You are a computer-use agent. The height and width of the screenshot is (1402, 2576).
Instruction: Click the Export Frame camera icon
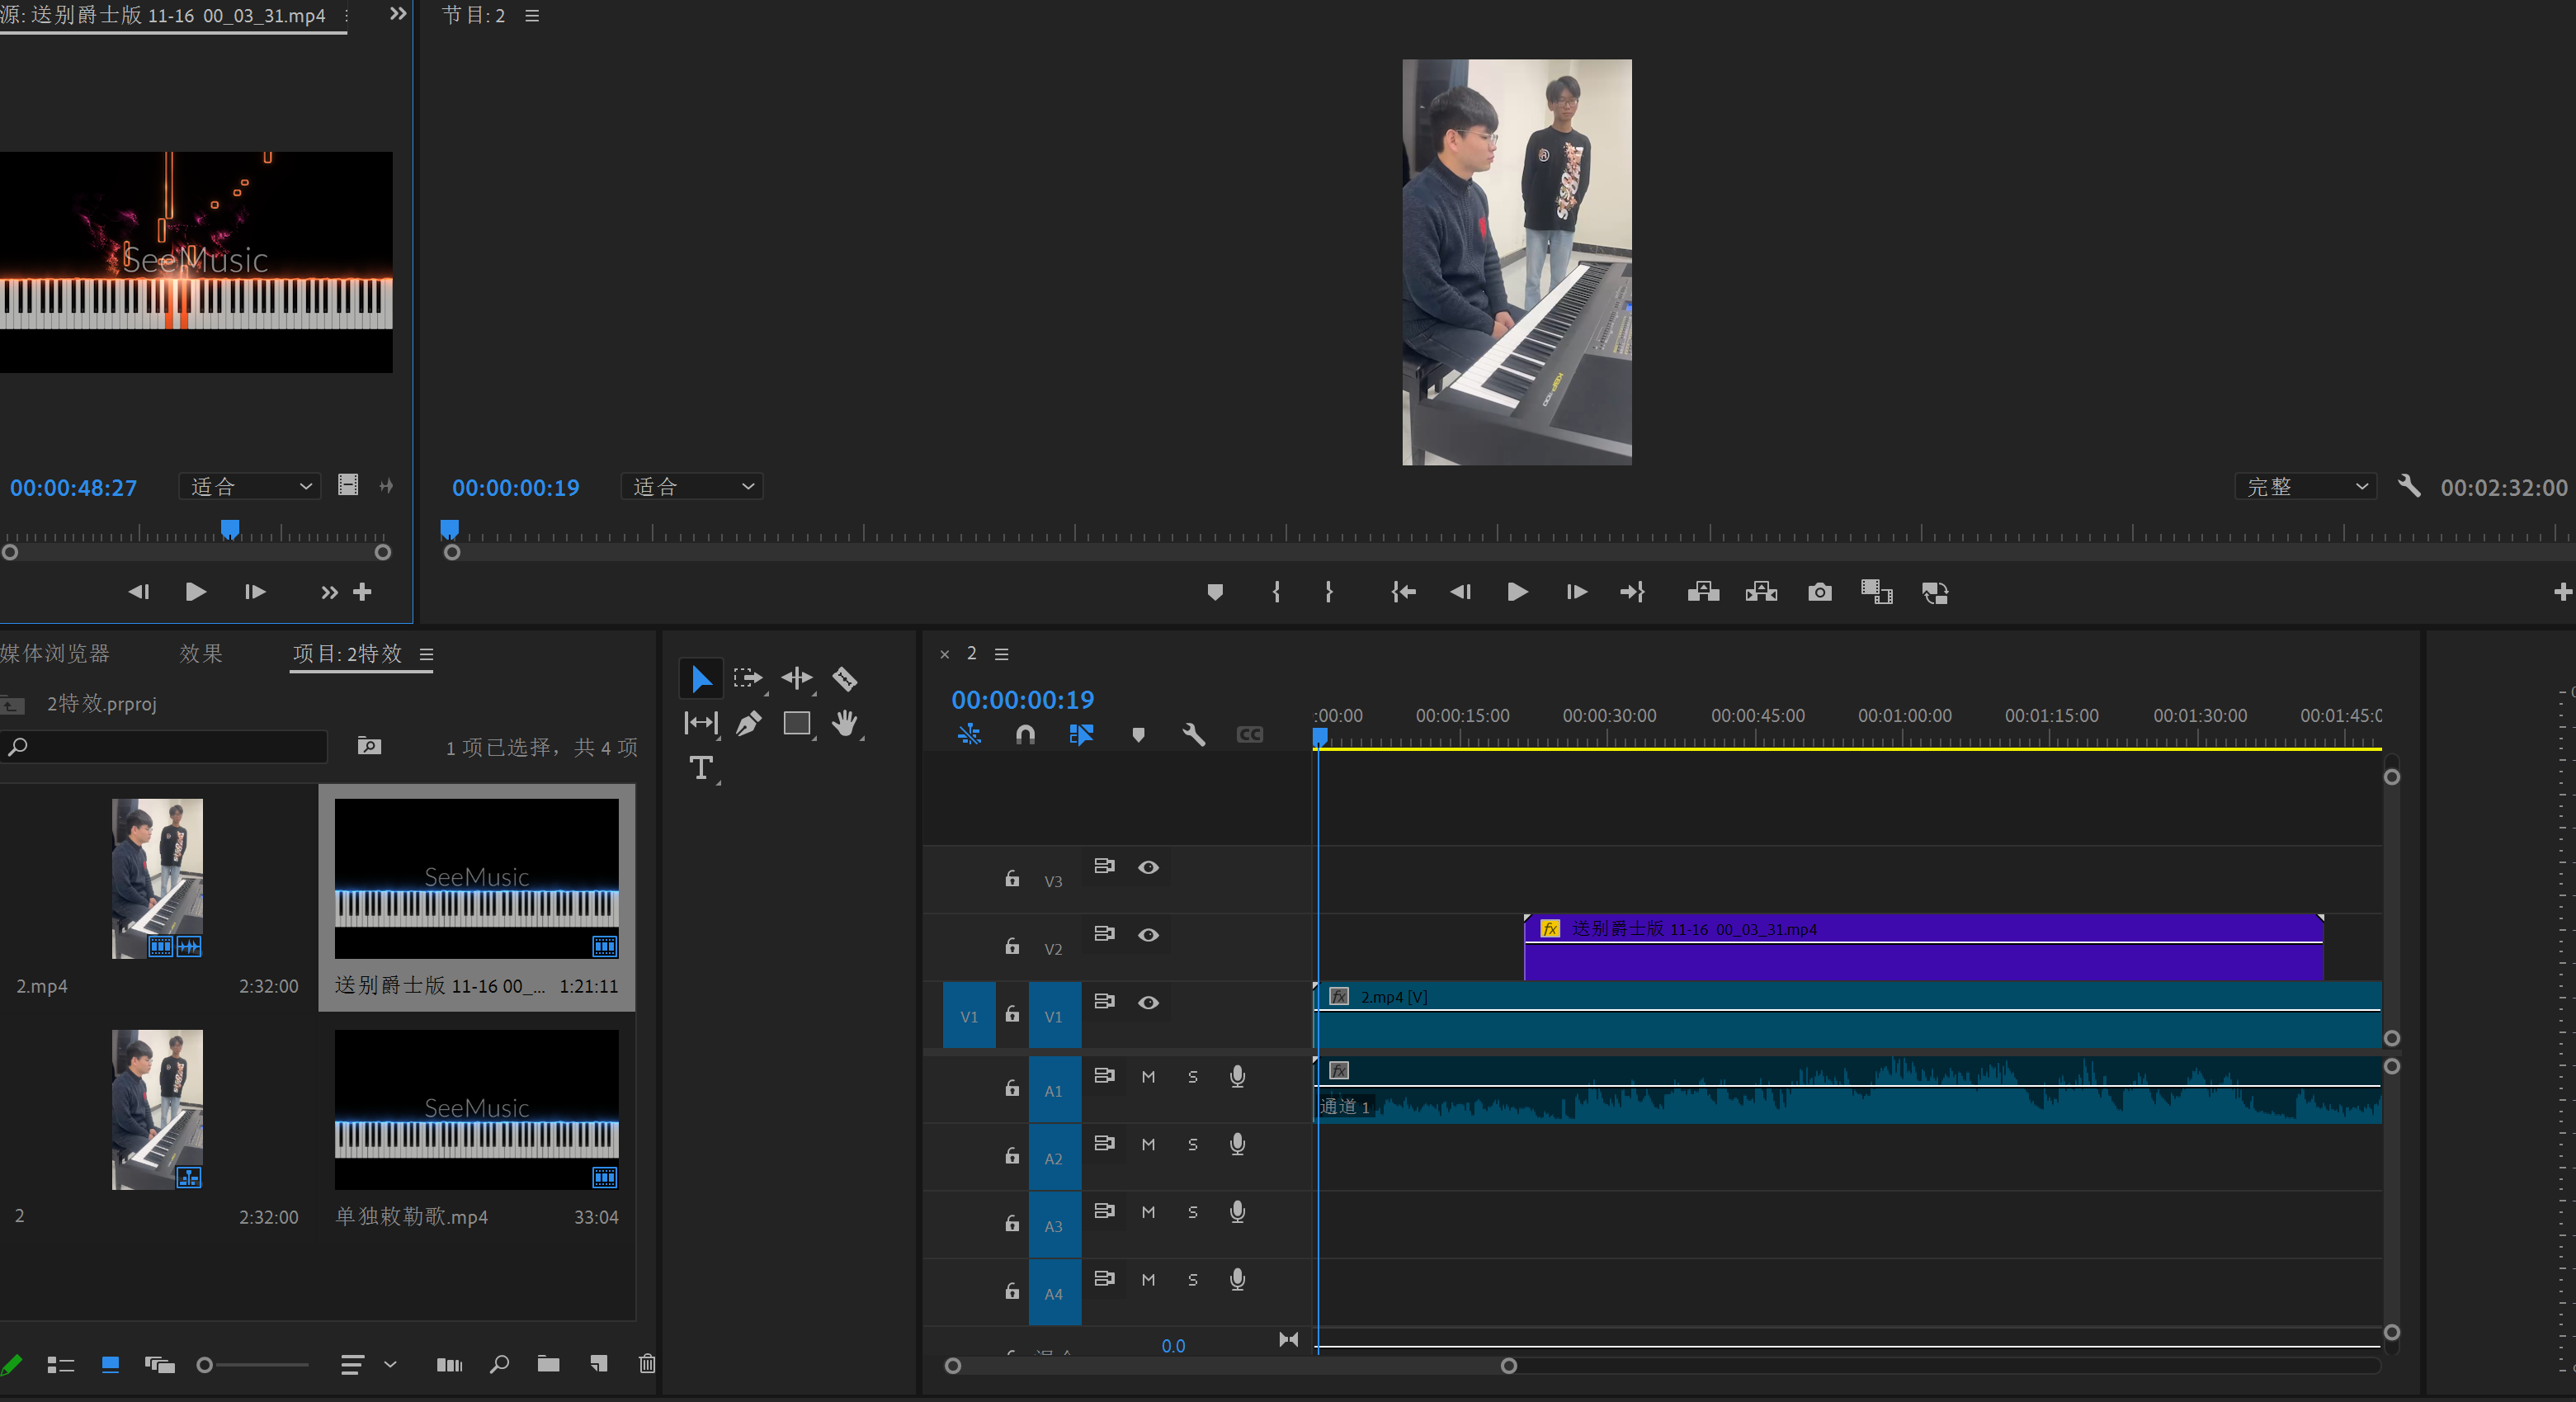(x=1819, y=592)
